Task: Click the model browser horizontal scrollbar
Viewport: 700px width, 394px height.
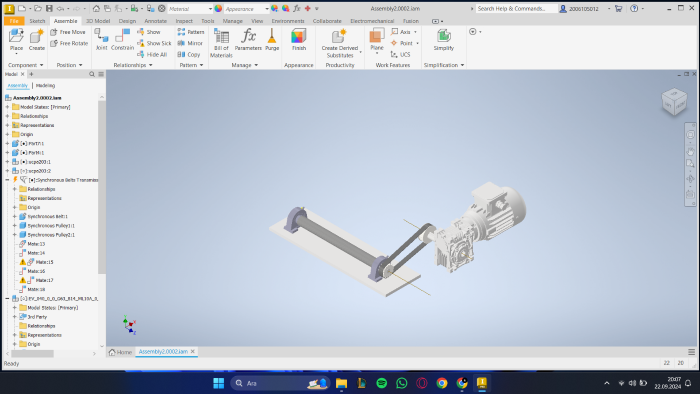Action: [x=32, y=353]
